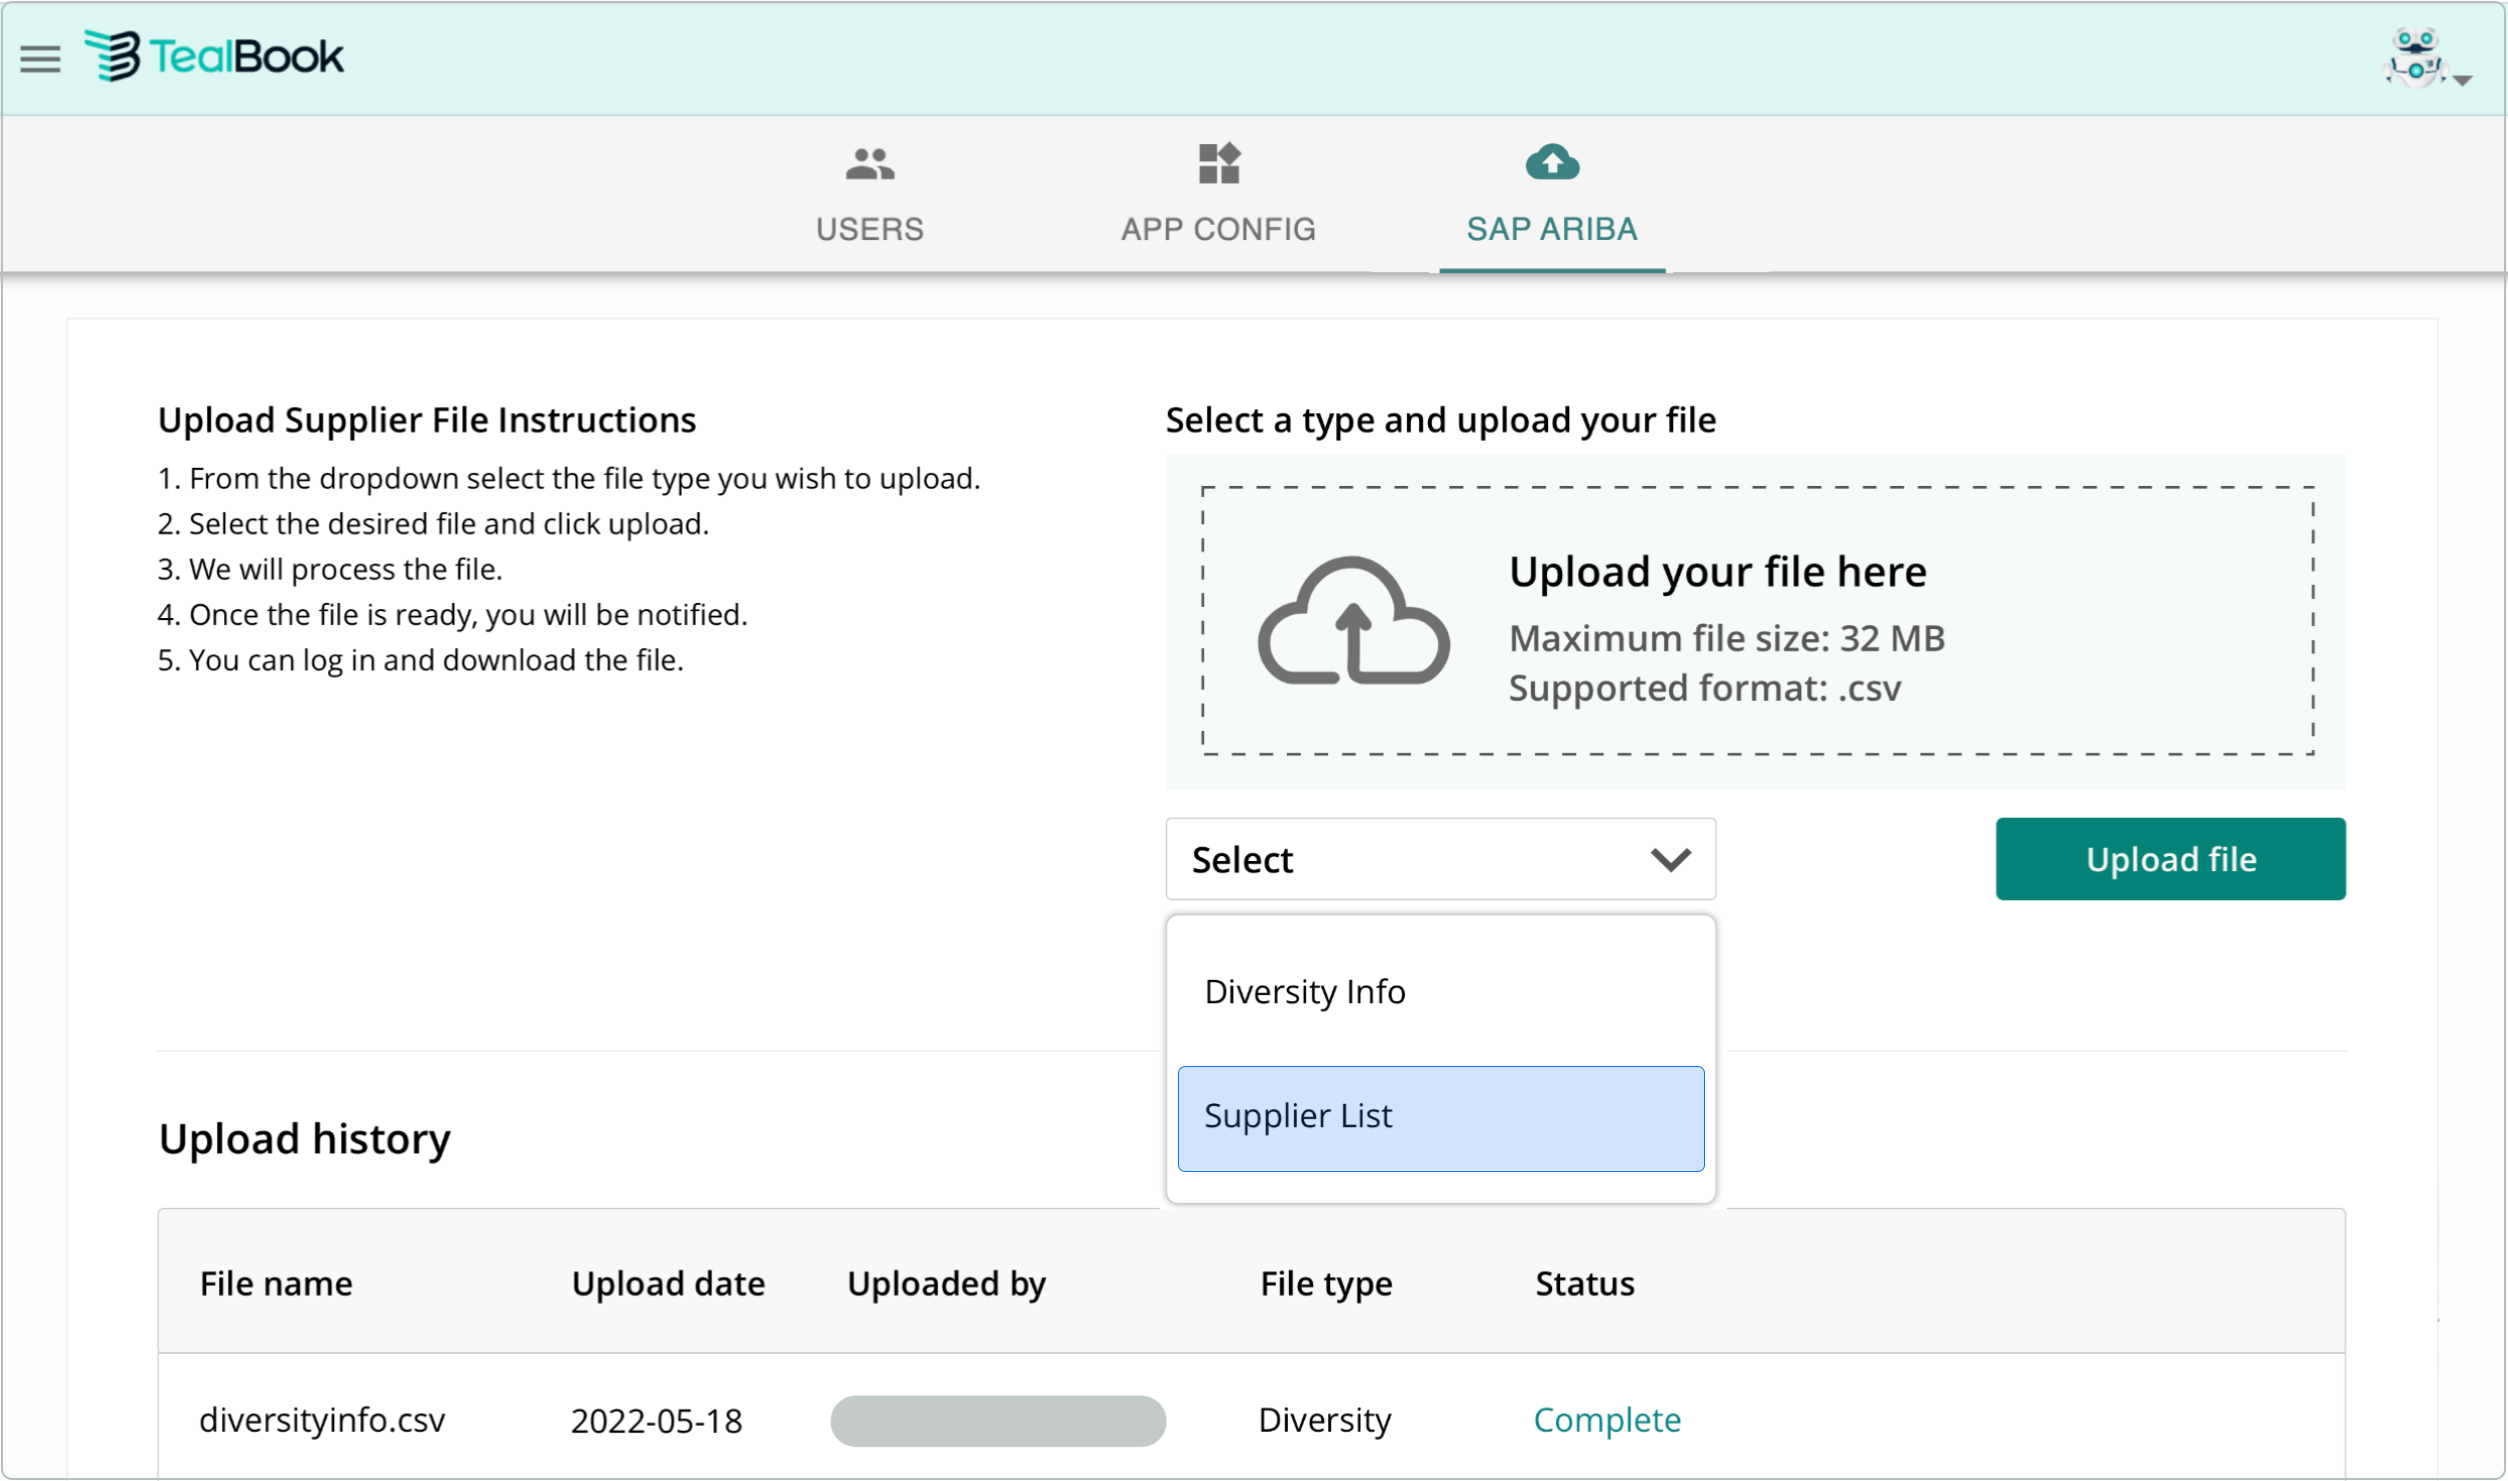The image size is (2508, 1481).
Task: Switch to the SAP ARIBA tab
Action: click(1551, 194)
